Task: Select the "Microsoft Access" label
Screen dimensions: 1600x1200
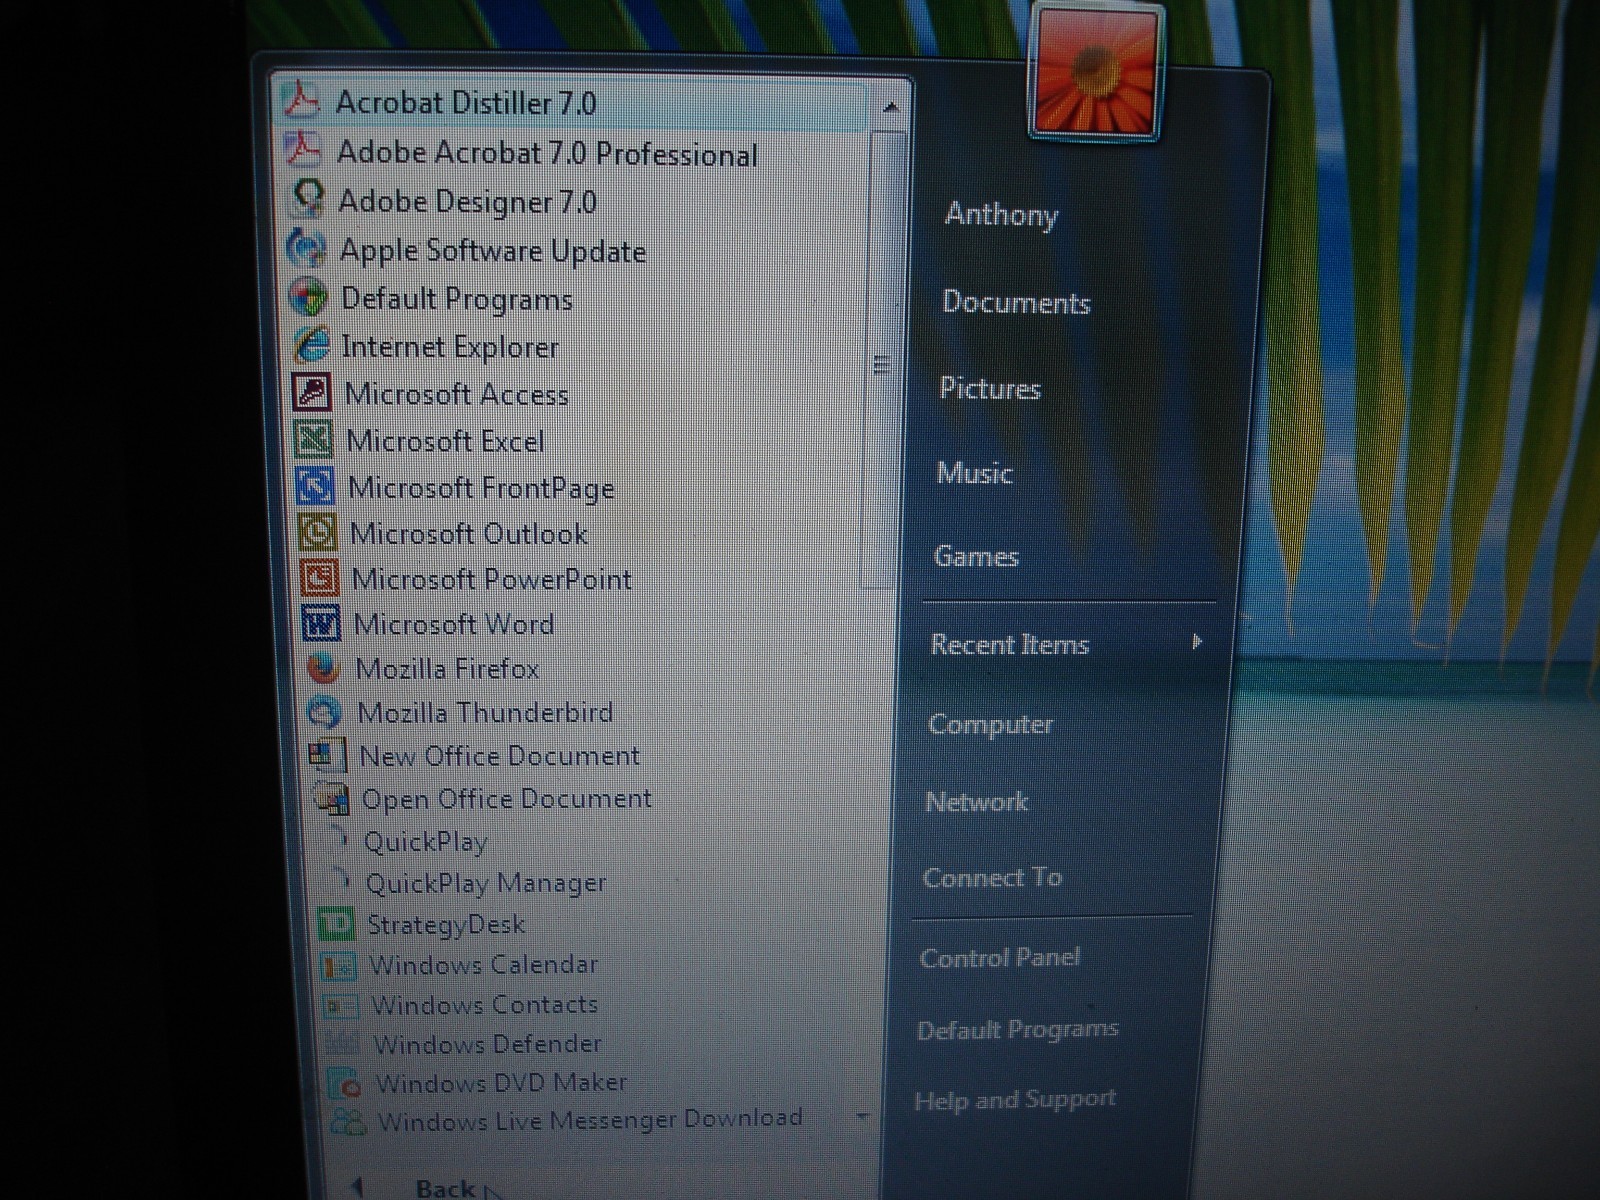Action: click(x=457, y=394)
